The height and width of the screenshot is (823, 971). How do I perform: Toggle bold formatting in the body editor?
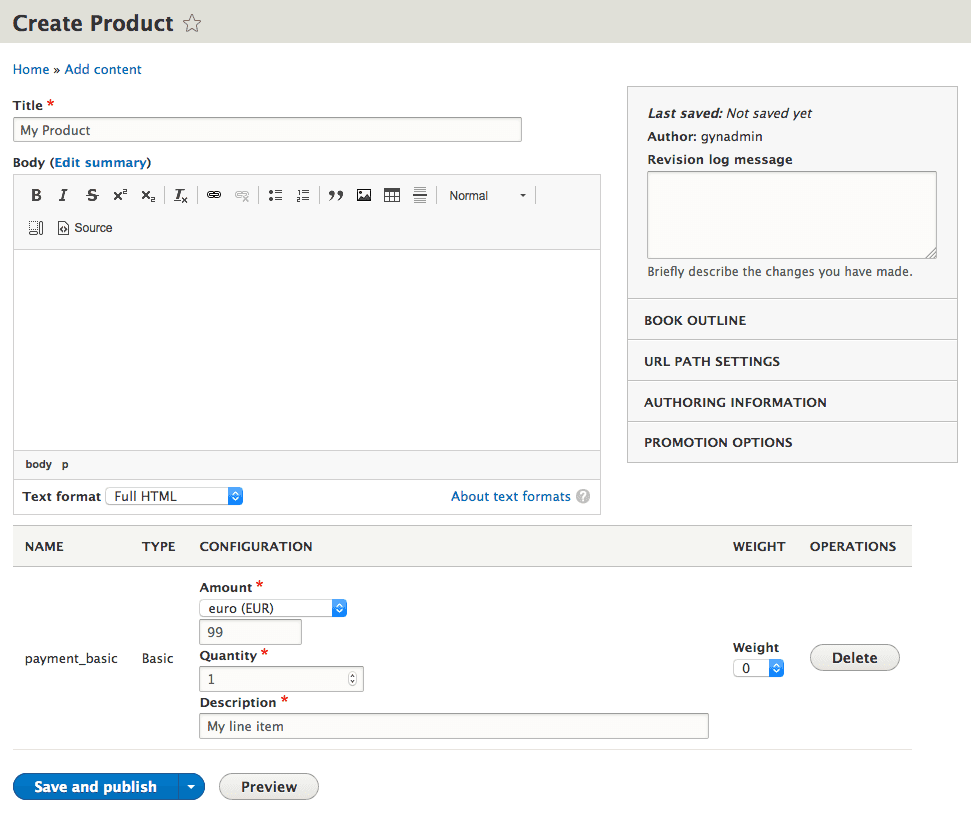[x=36, y=196]
